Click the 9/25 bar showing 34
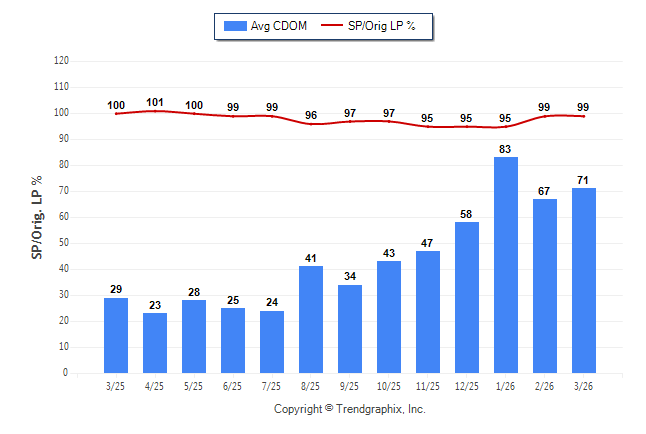 pos(350,329)
